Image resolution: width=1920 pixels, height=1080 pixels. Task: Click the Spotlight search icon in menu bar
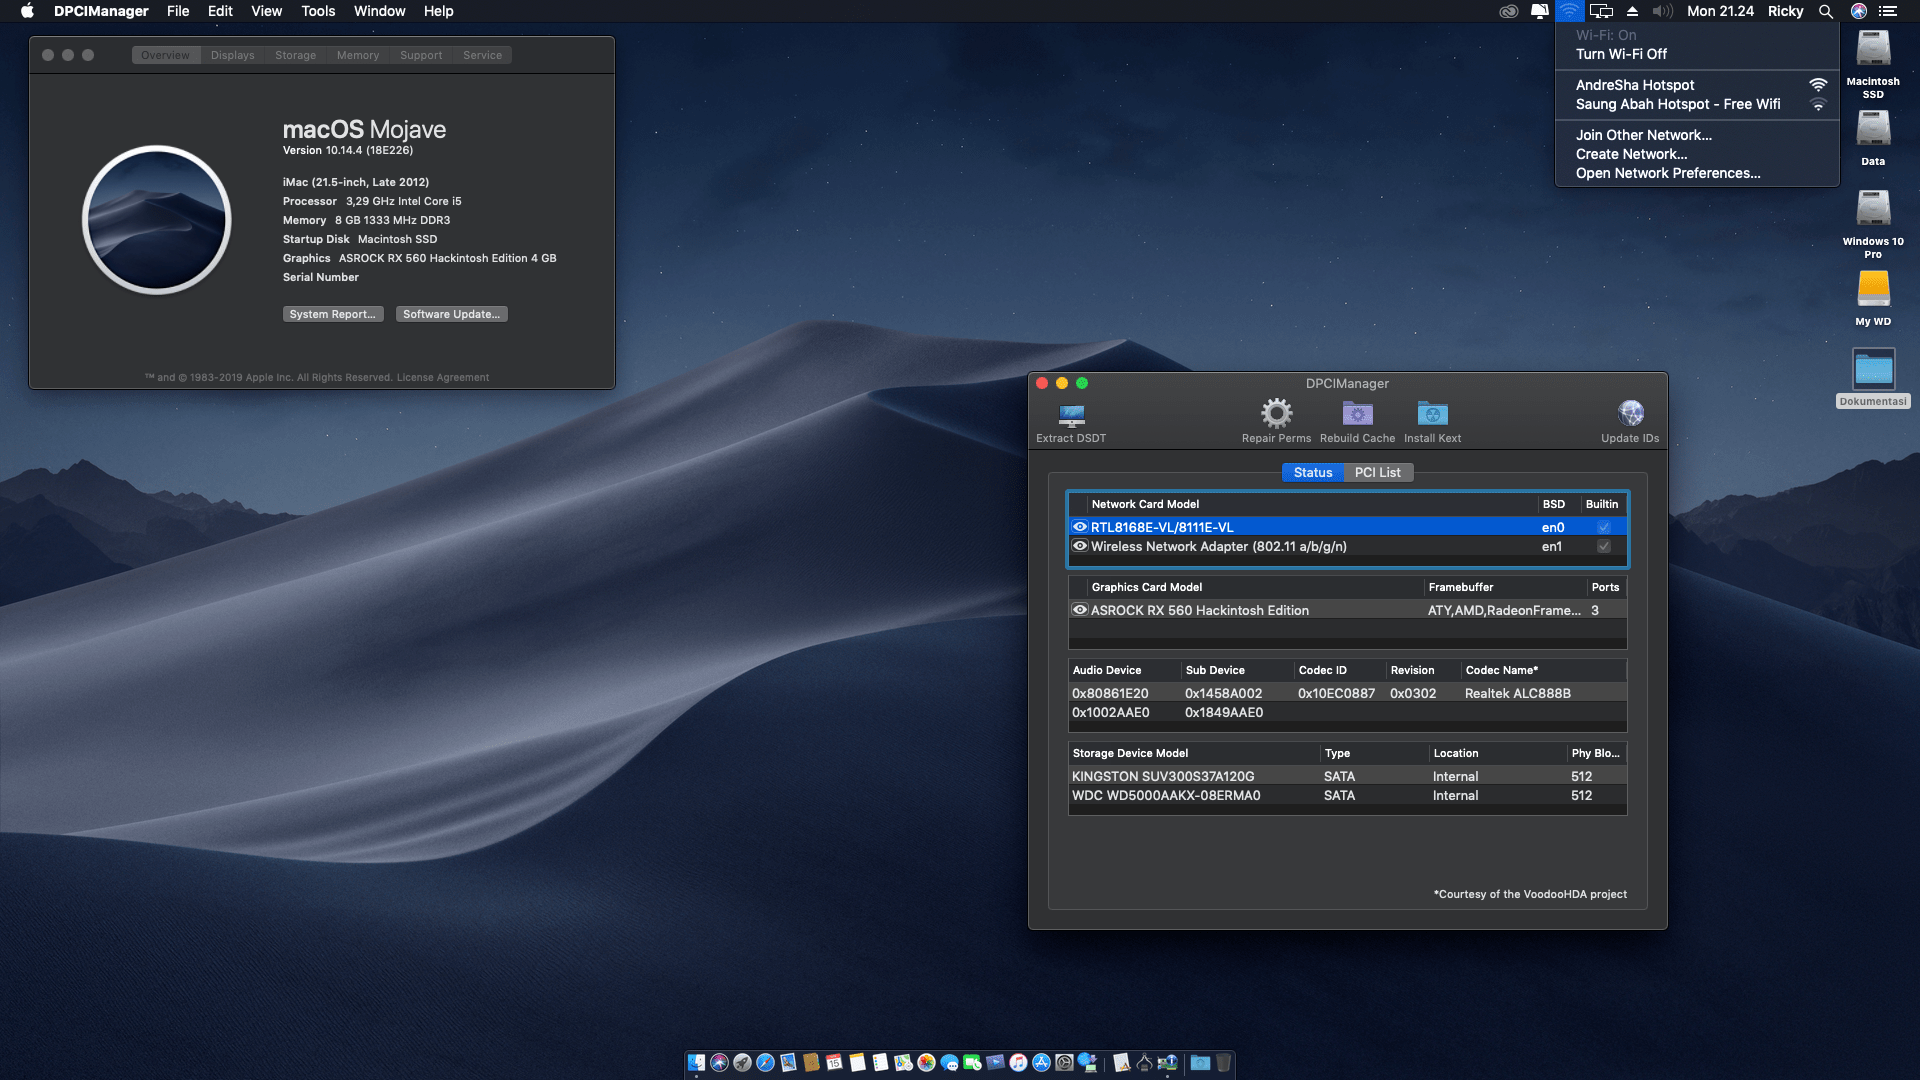pos(1826,11)
